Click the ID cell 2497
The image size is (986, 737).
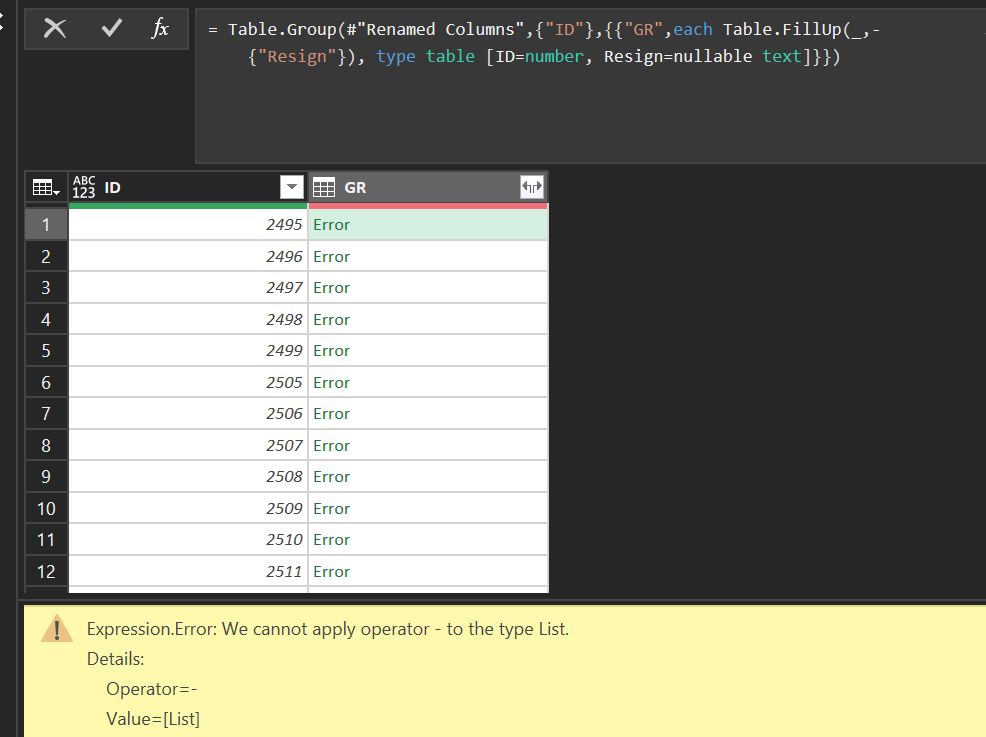188,288
